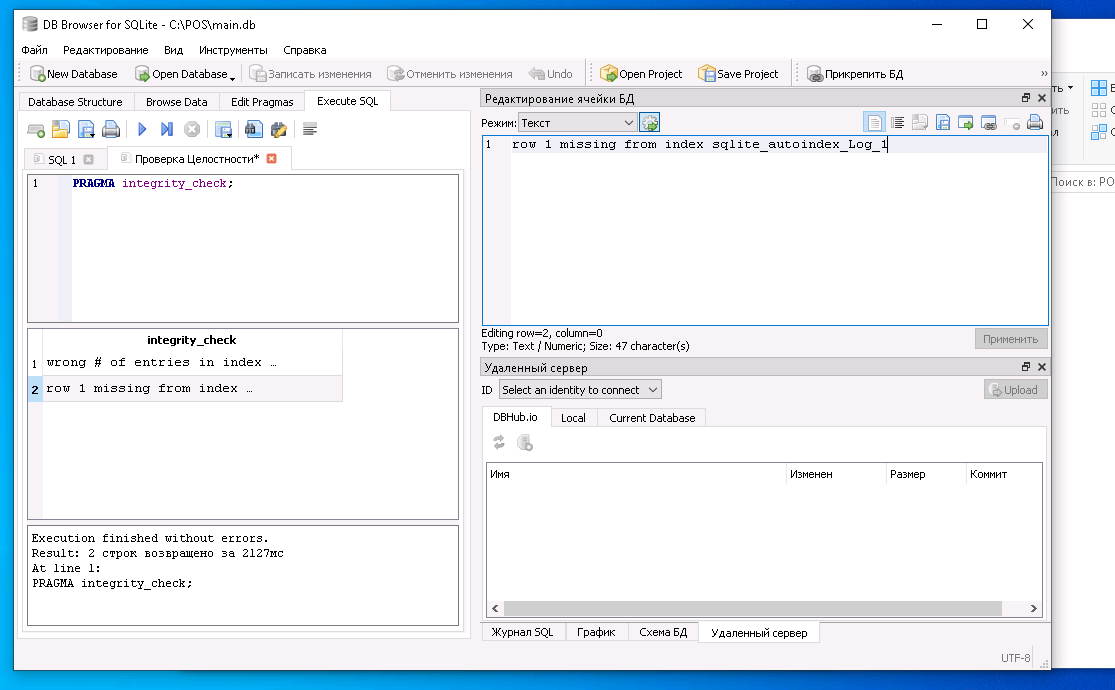Screen dimensions: 1115x690
Task: Open the Open Database dropdown arrow
Action: [x=232, y=77]
